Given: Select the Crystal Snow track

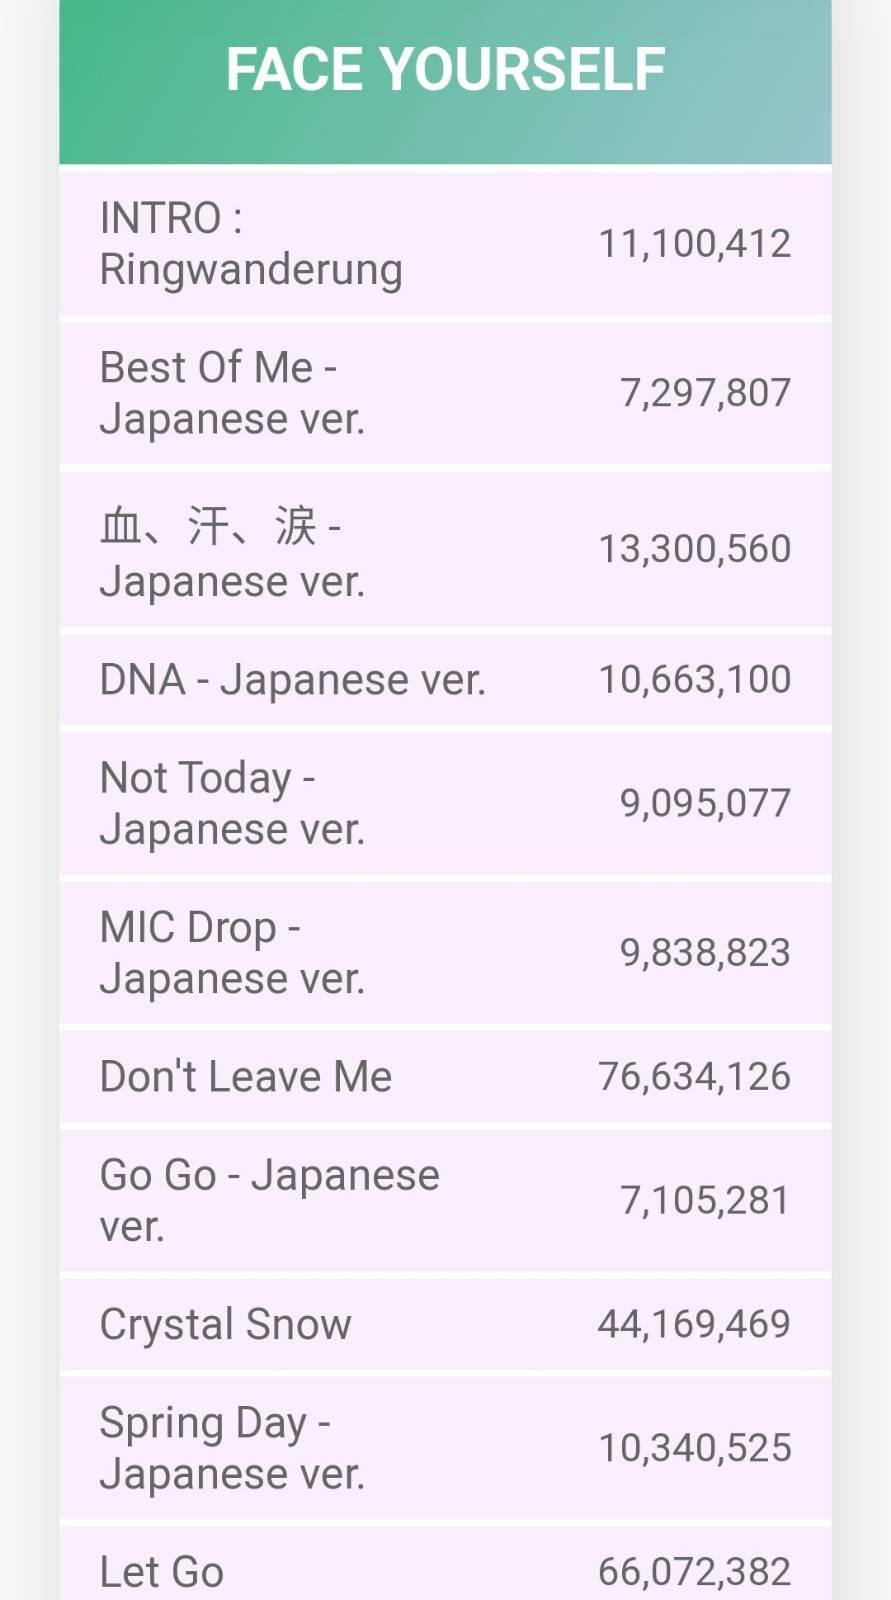Looking at the screenshot, I should pos(225,1324).
